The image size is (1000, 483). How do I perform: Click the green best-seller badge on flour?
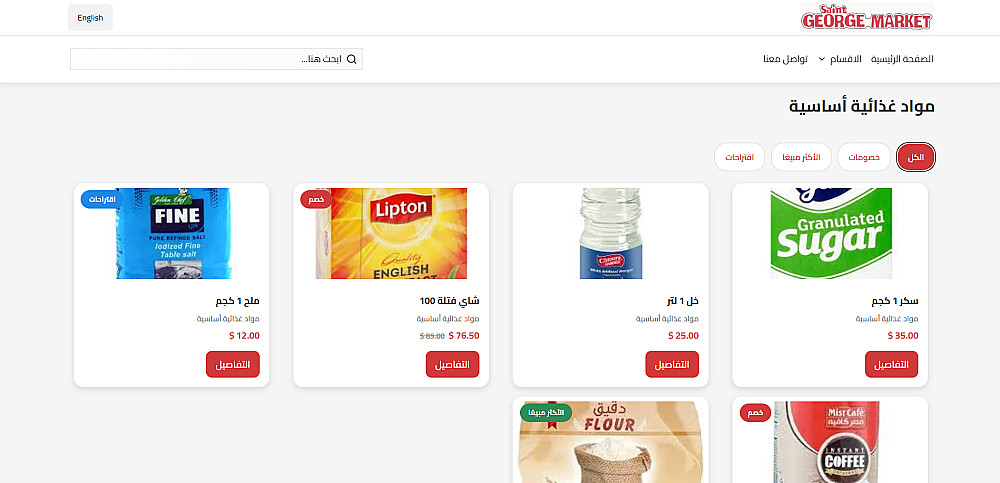click(x=546, y=412)
